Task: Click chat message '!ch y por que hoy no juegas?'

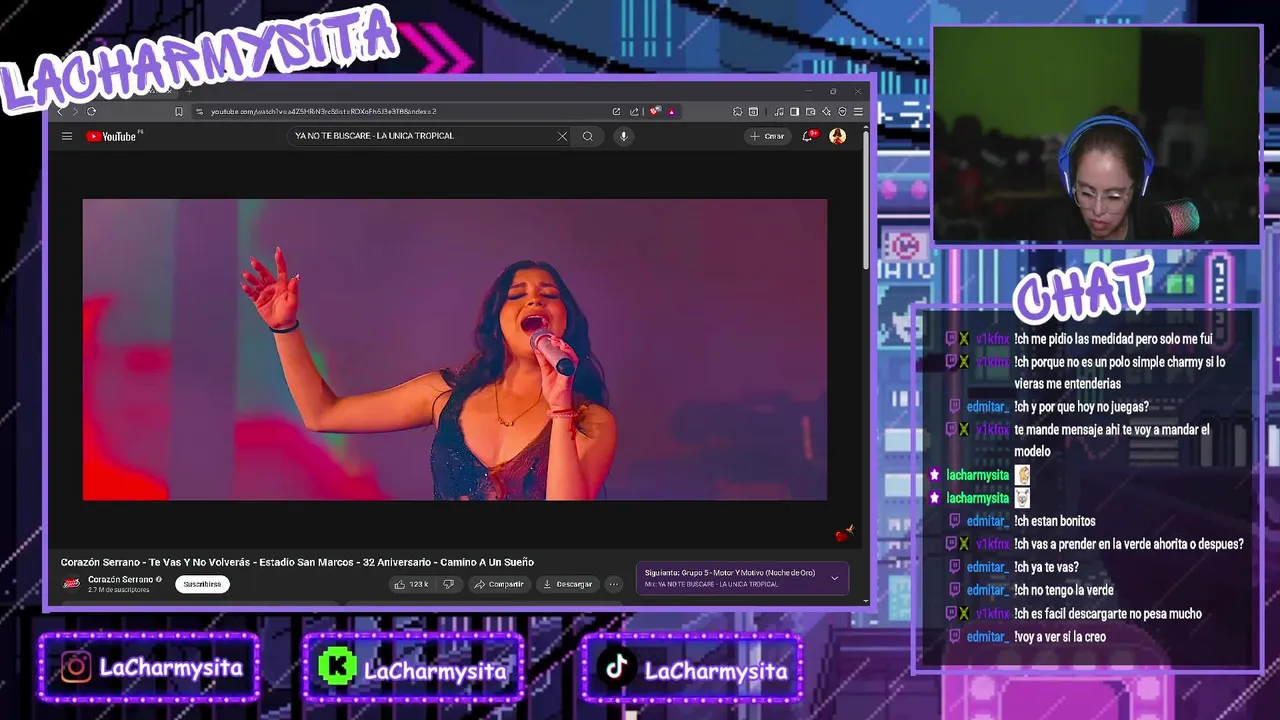Action: [1082, 407]
